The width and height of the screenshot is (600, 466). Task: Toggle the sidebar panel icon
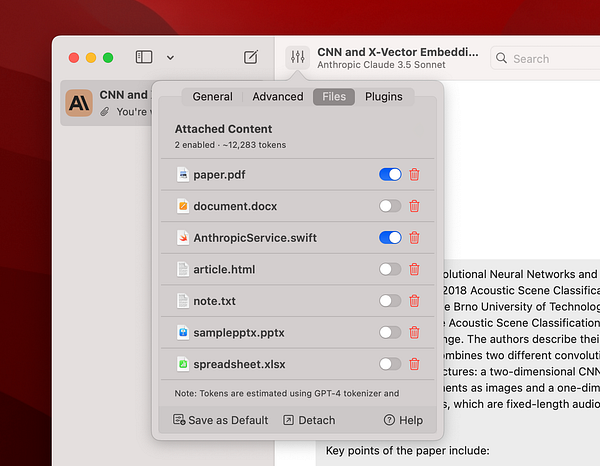coord(144,57)
